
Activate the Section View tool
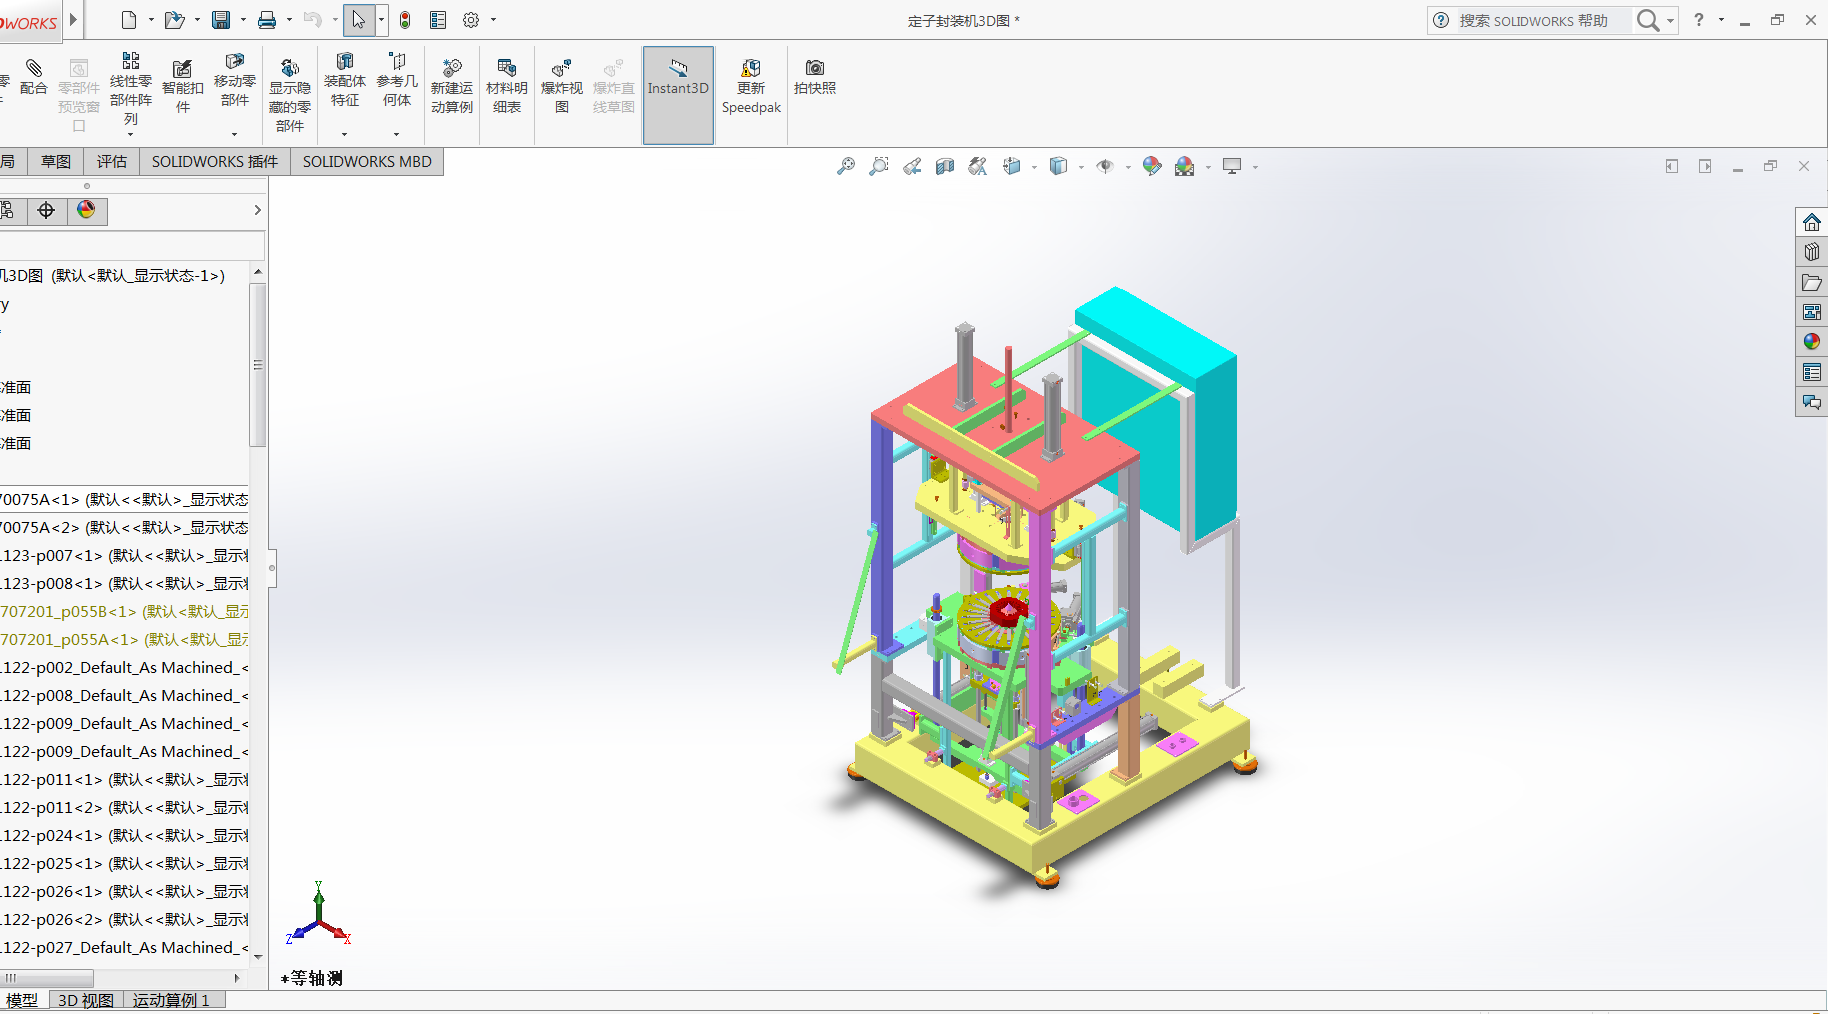point(945,166)
